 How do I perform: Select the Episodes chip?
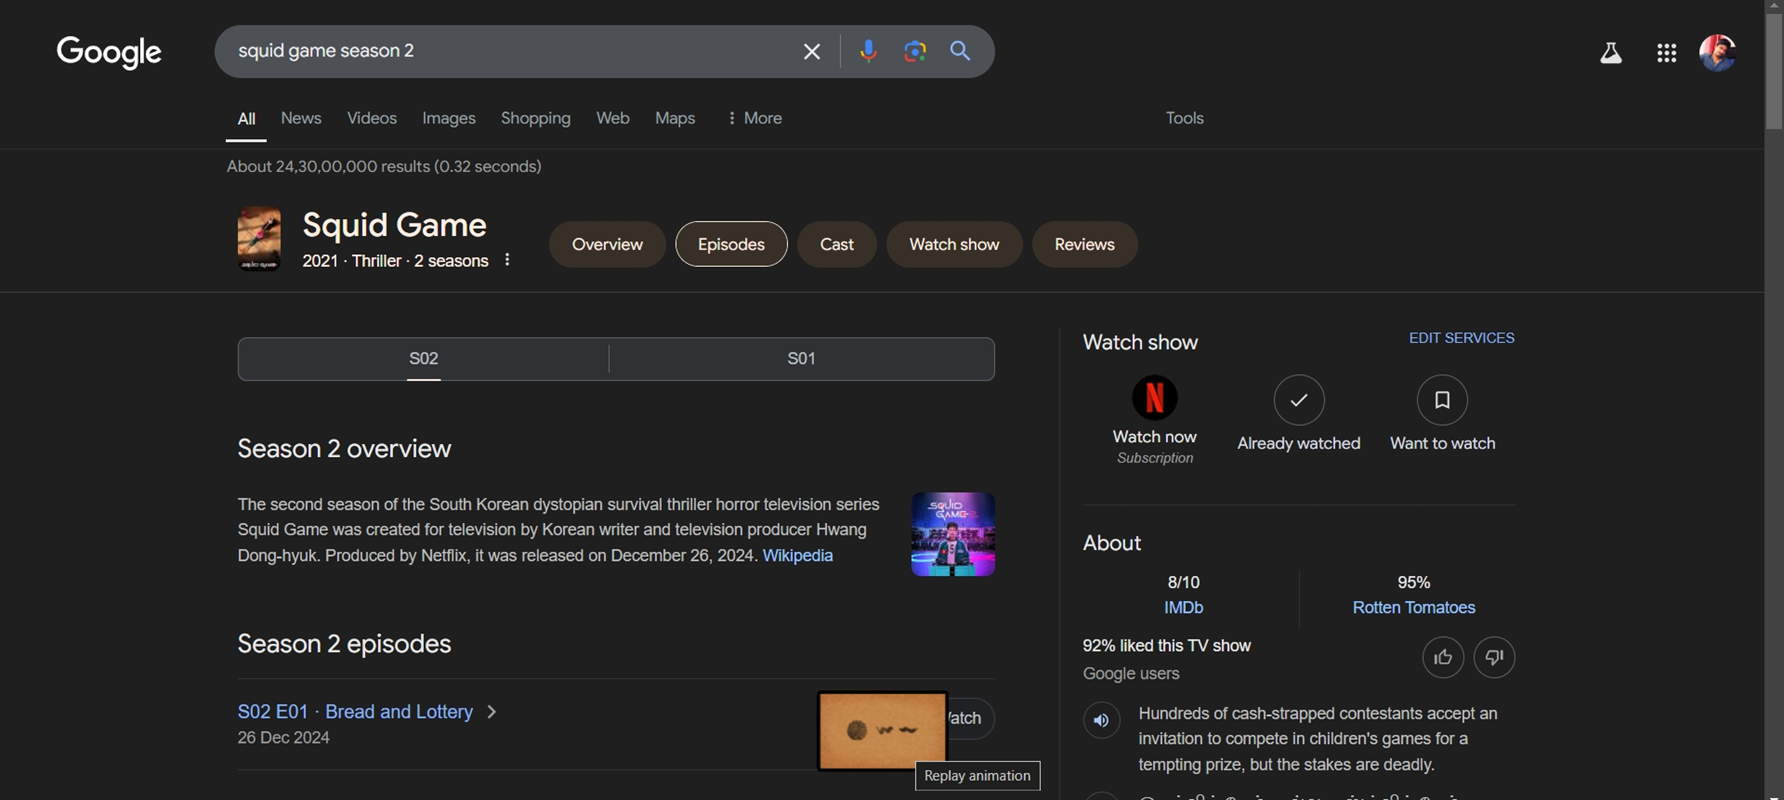[x=731, y=244]
